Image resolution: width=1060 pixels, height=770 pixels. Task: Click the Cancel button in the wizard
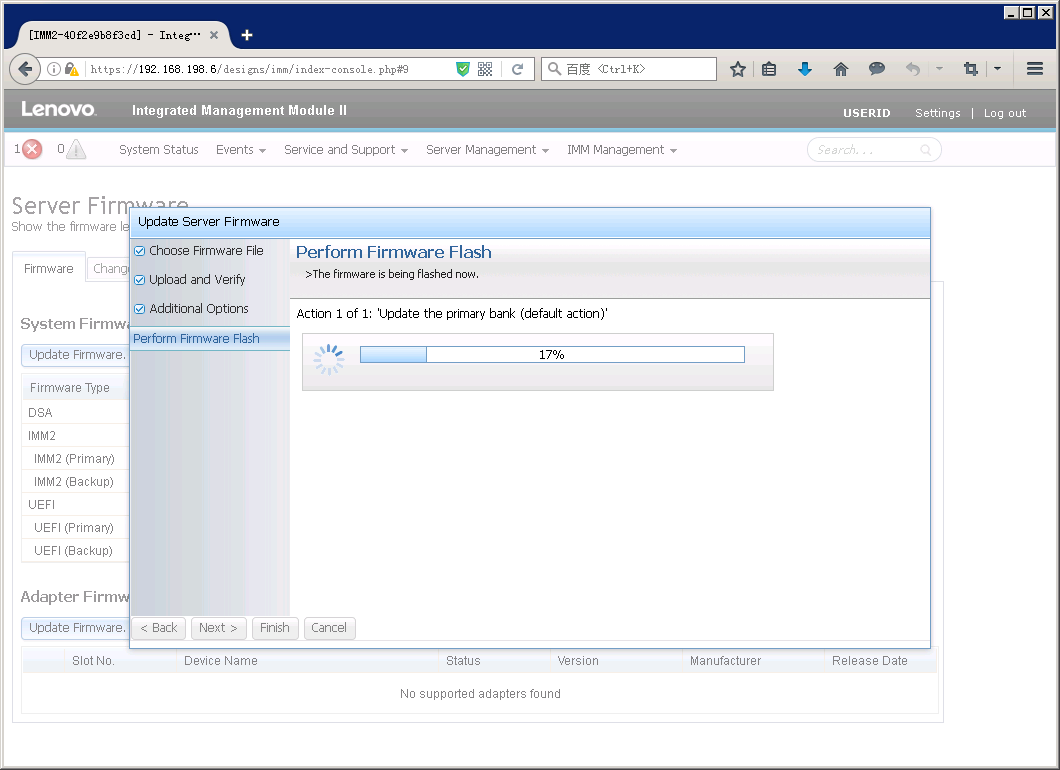[x=329, y=628]
